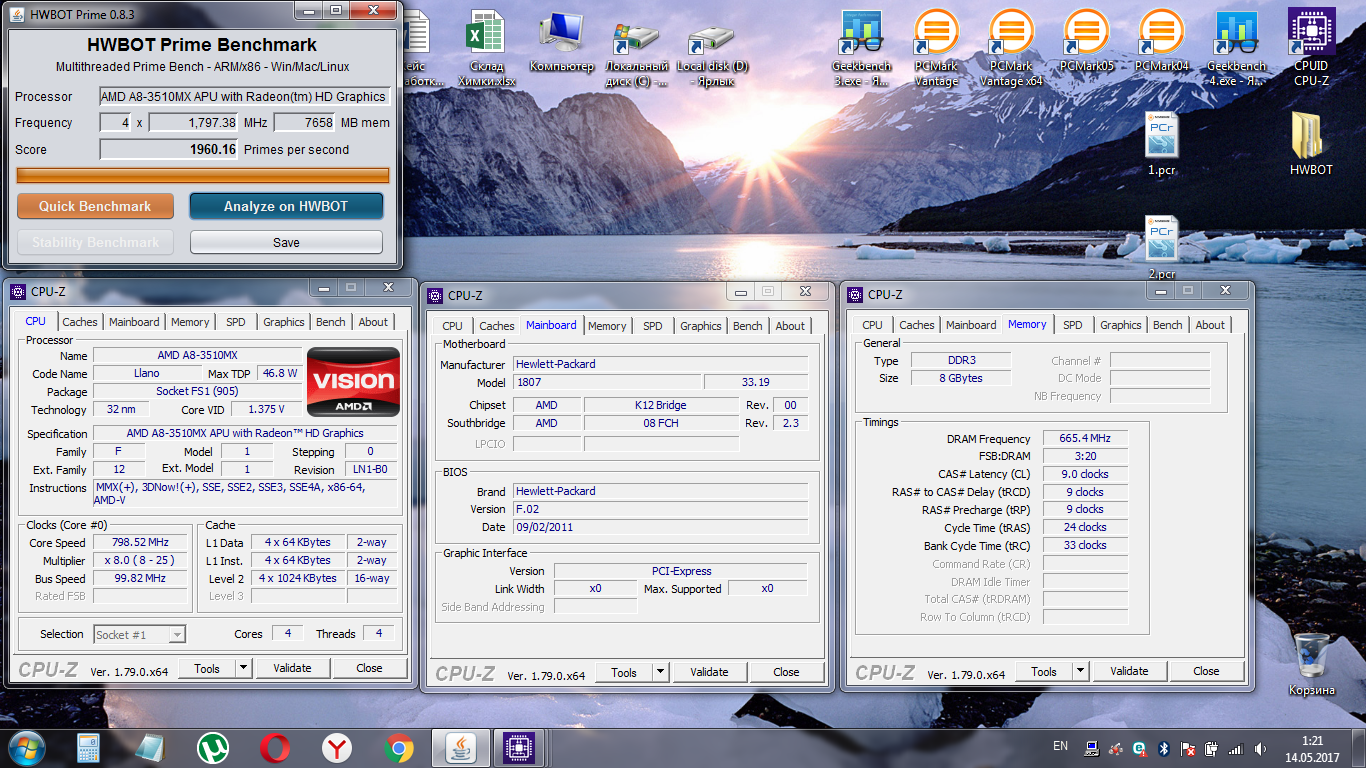Click Tools button in the CPU window

point(207,668)
